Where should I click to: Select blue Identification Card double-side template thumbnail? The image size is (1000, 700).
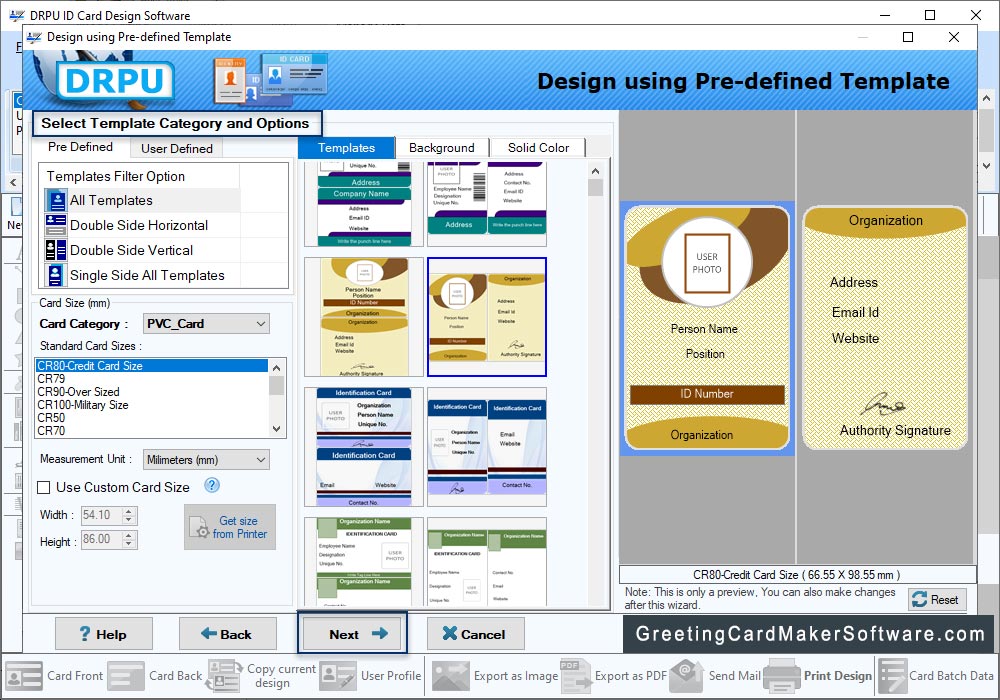487,447
